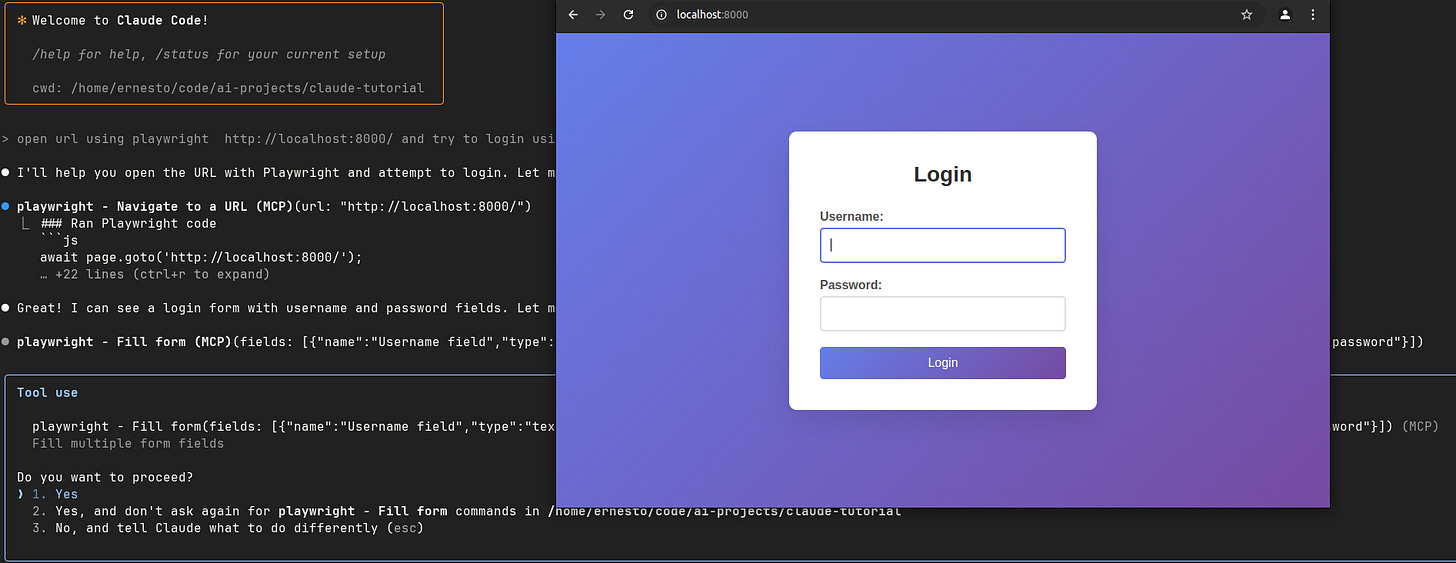The height and width of the screenshot is (563, 1456).
Task: Focus the Username input field
Action: coord(943,245)
